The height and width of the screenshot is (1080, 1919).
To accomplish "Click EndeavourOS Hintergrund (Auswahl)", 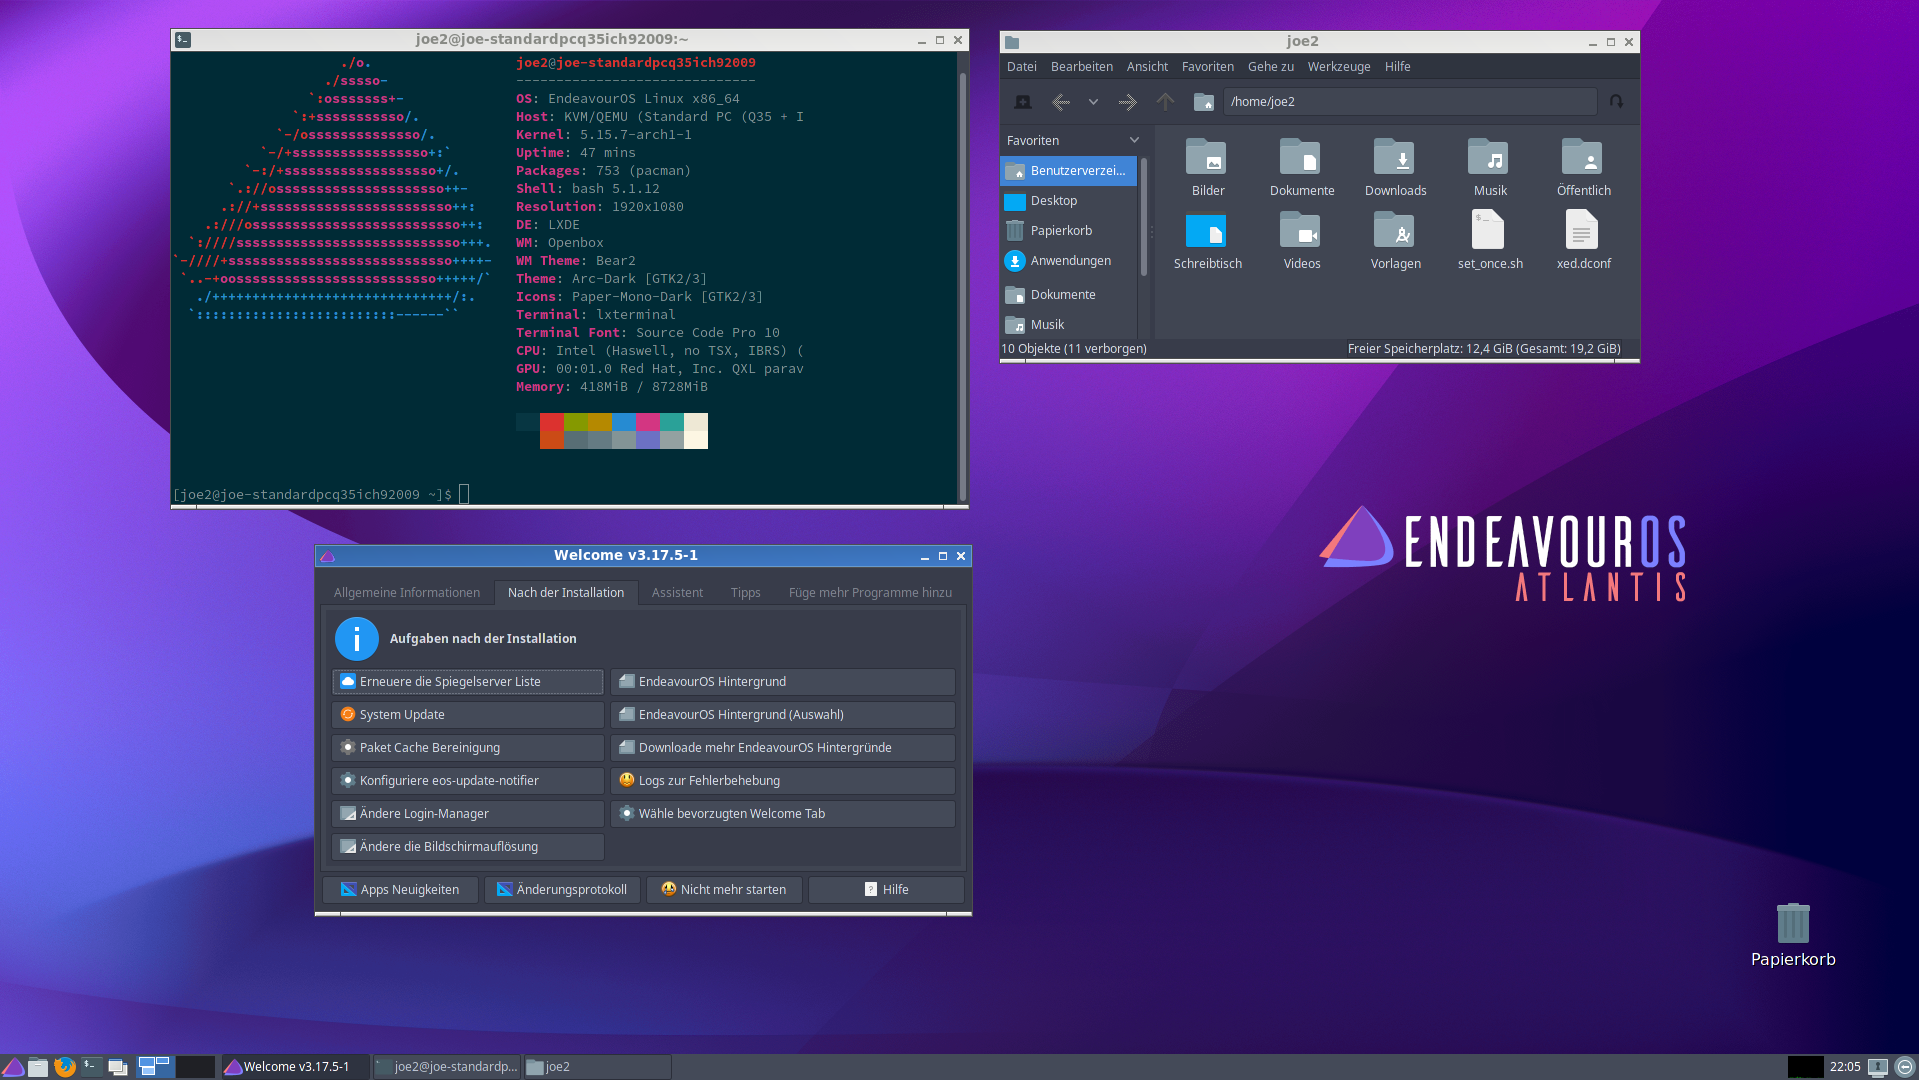I will click(783, 715).
